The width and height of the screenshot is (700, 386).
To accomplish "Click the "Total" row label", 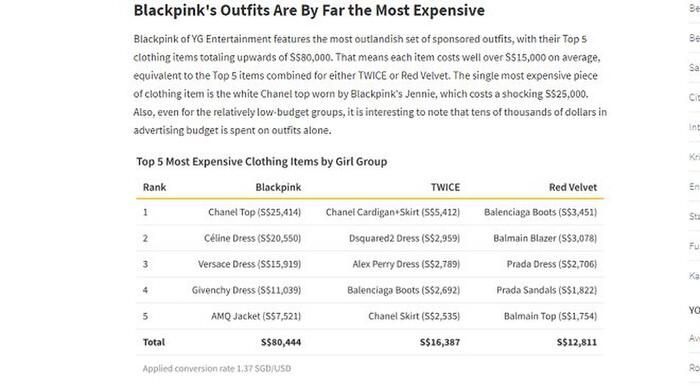I will [x=154, y=342].
